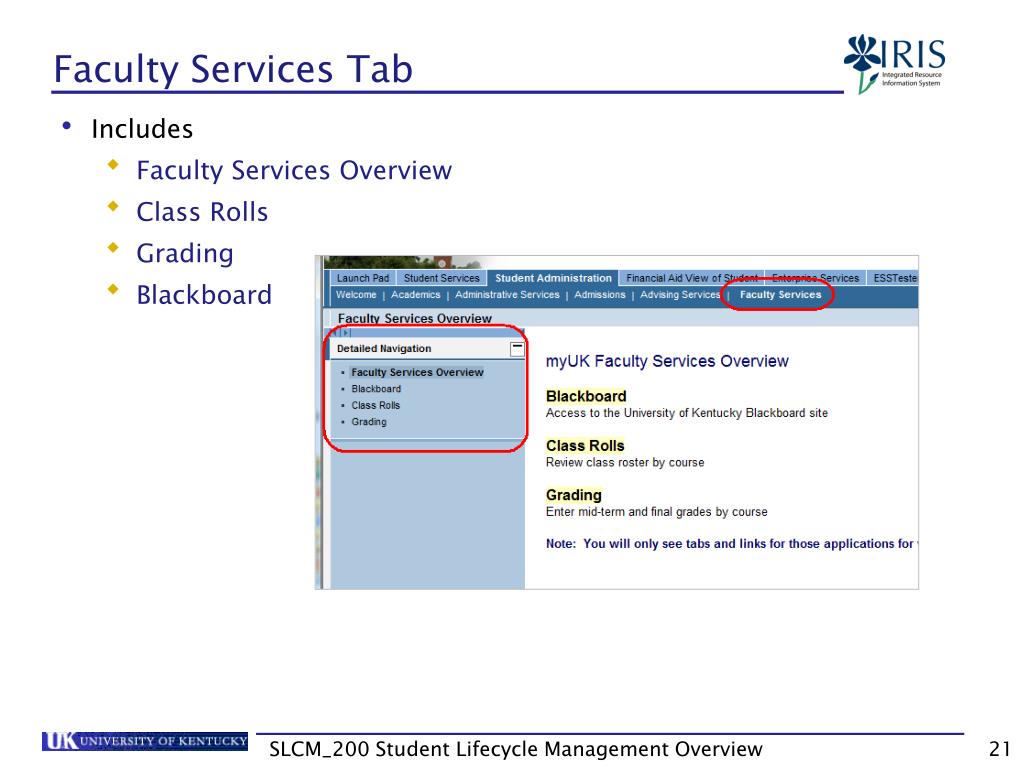Viewport: 1024px width, 768px height.
Task: Switch to the Student Services tab
Action: pyautogui.click(x=441, y=278)
